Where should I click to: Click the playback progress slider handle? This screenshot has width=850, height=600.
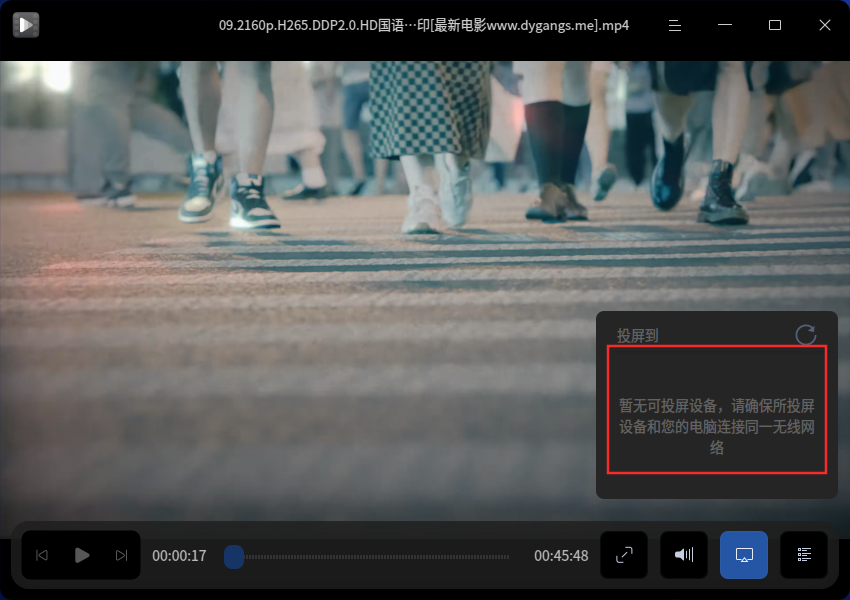click(x=234, y=557)
